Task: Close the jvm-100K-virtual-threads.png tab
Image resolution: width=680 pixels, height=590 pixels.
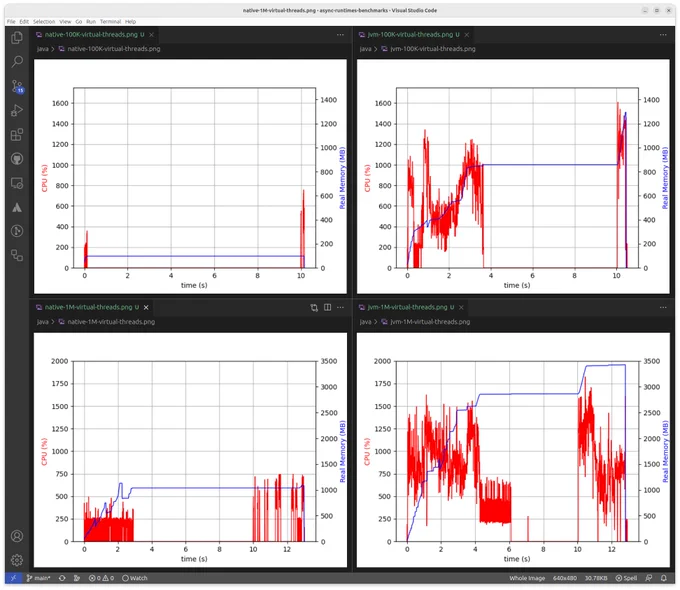Action: point(467,35)
